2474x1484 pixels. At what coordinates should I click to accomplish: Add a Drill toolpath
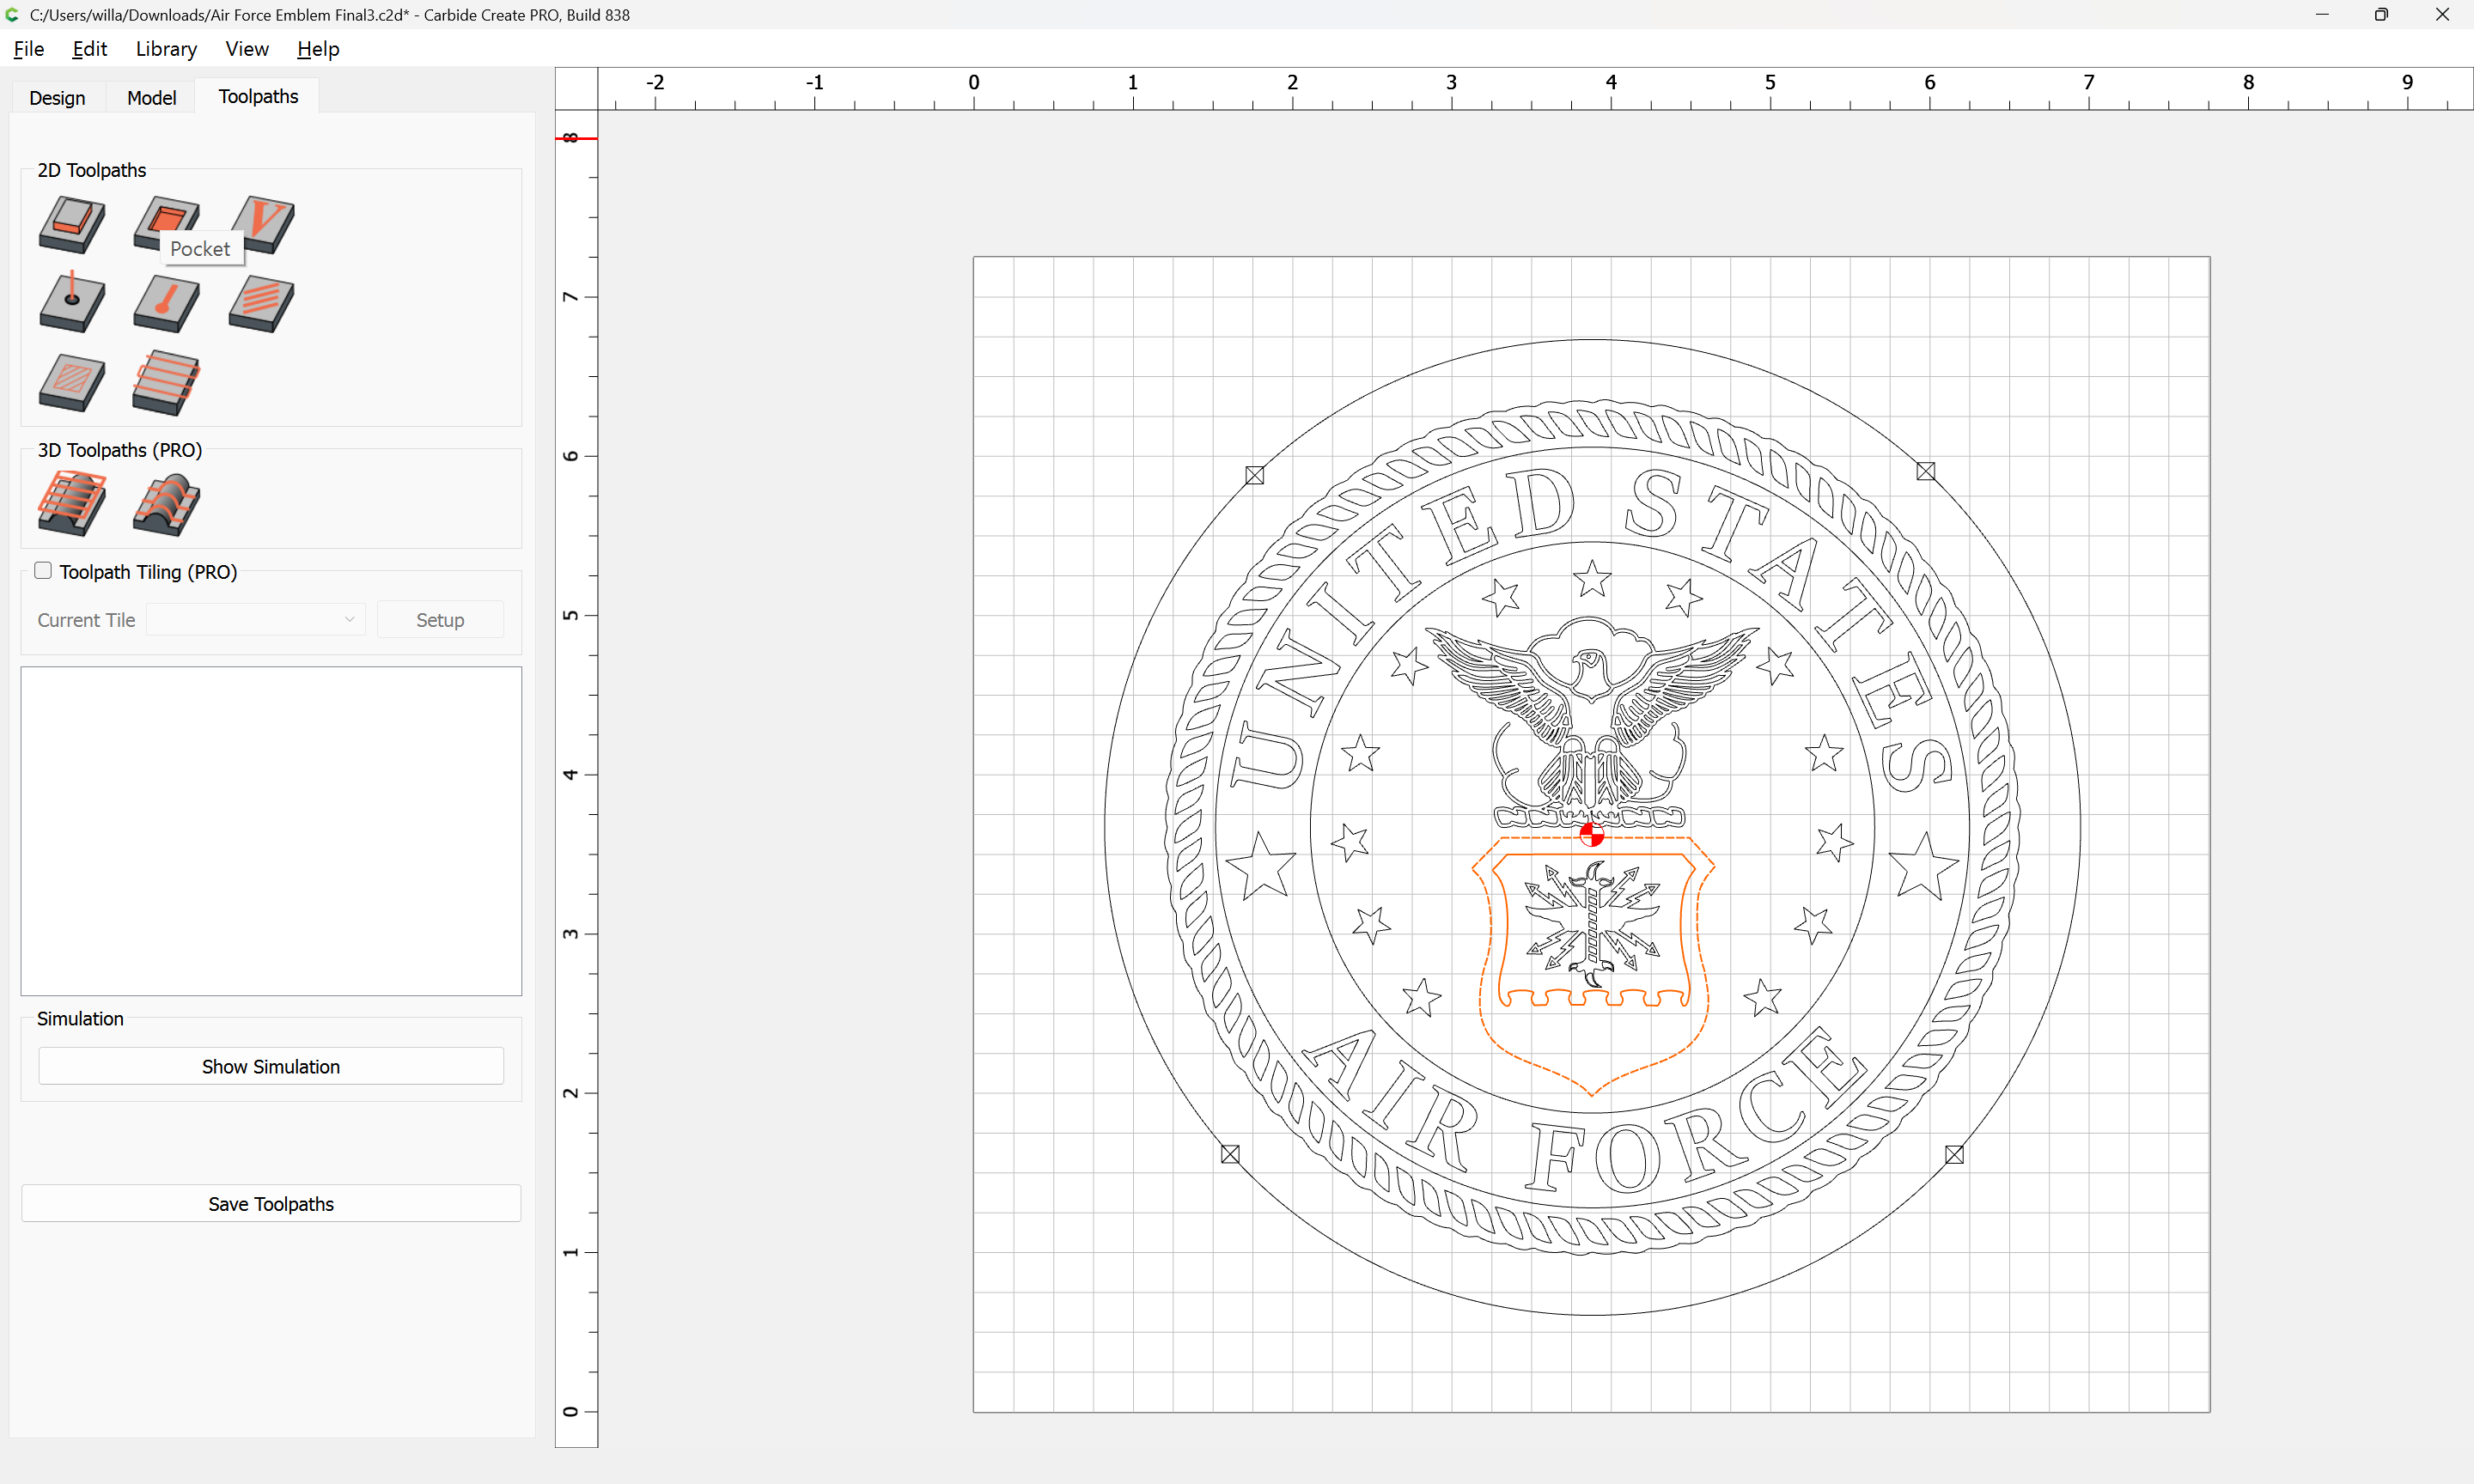coord(72,302)
